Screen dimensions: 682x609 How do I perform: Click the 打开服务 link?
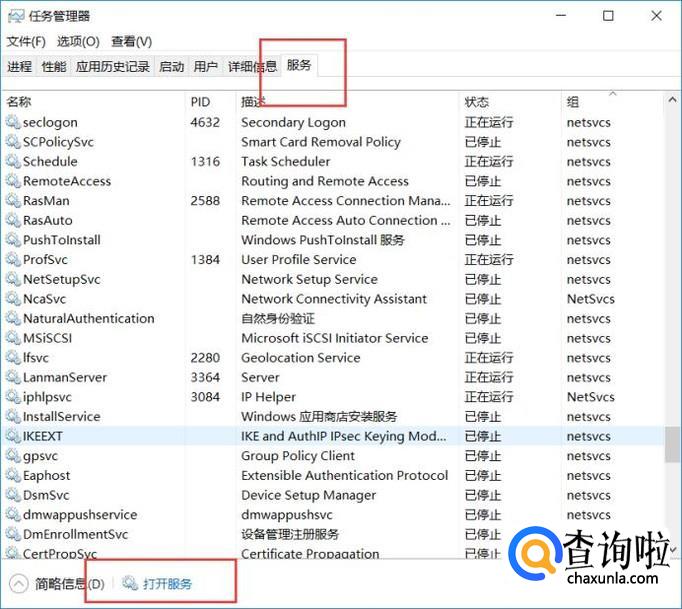coord(166,583)
